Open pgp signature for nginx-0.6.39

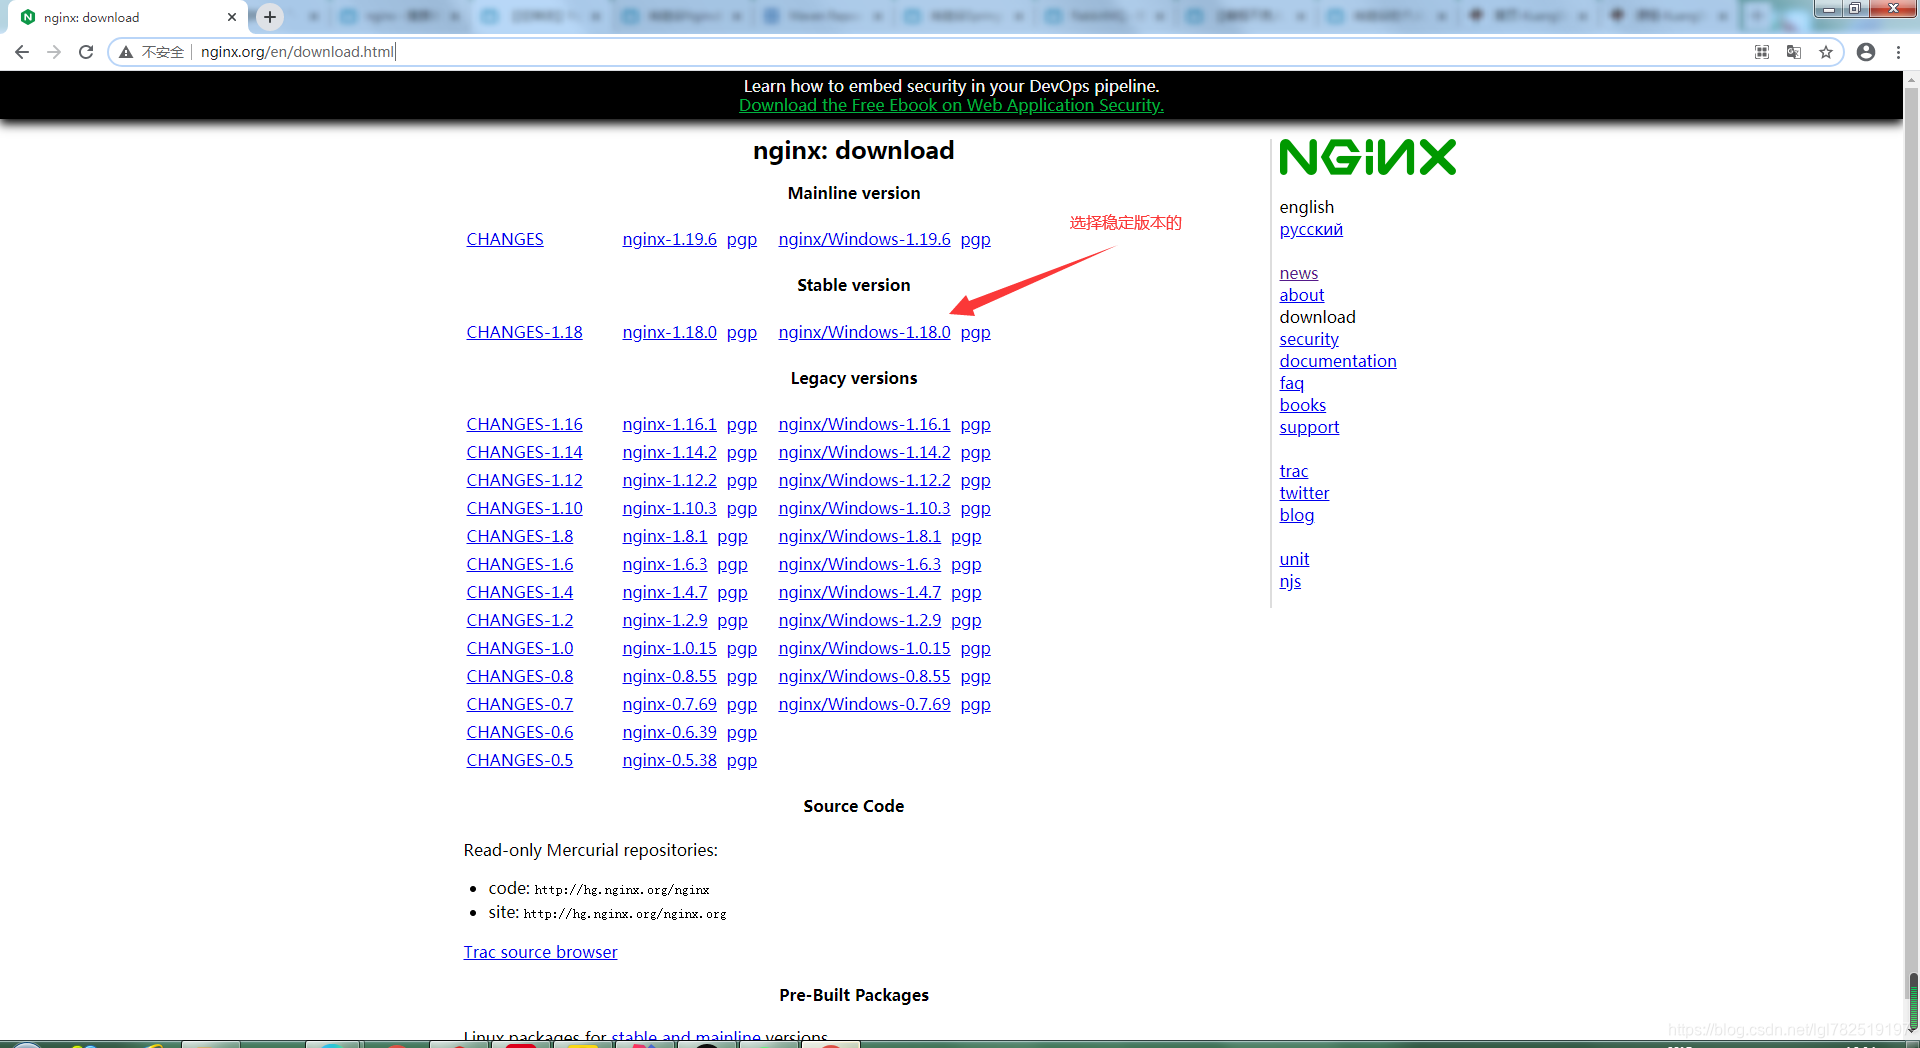click(x=741, y=733)
